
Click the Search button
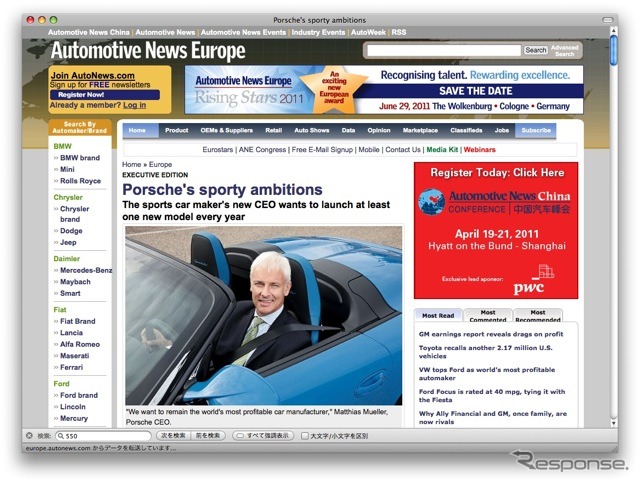pos(536,50)
